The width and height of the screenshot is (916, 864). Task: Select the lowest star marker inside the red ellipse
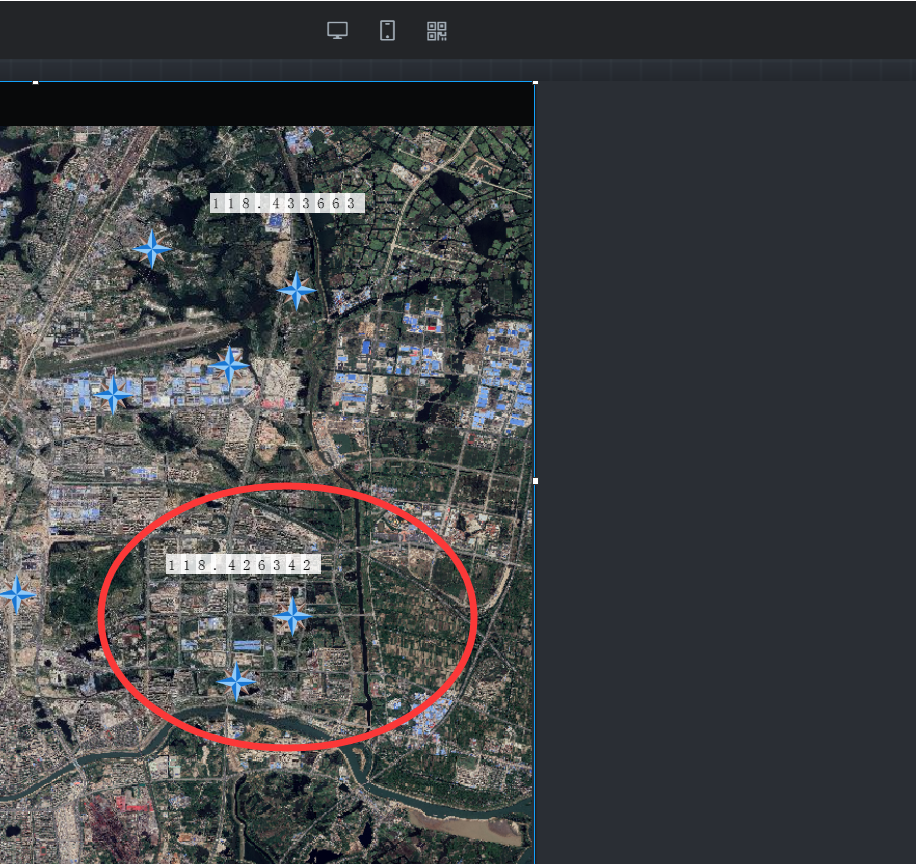pyautogui.click(x=236, y=682)
